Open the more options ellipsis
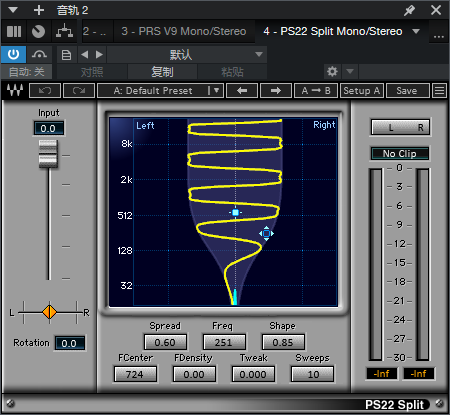Viewport: 450px width, 415px height. click(x=439, y=37)
